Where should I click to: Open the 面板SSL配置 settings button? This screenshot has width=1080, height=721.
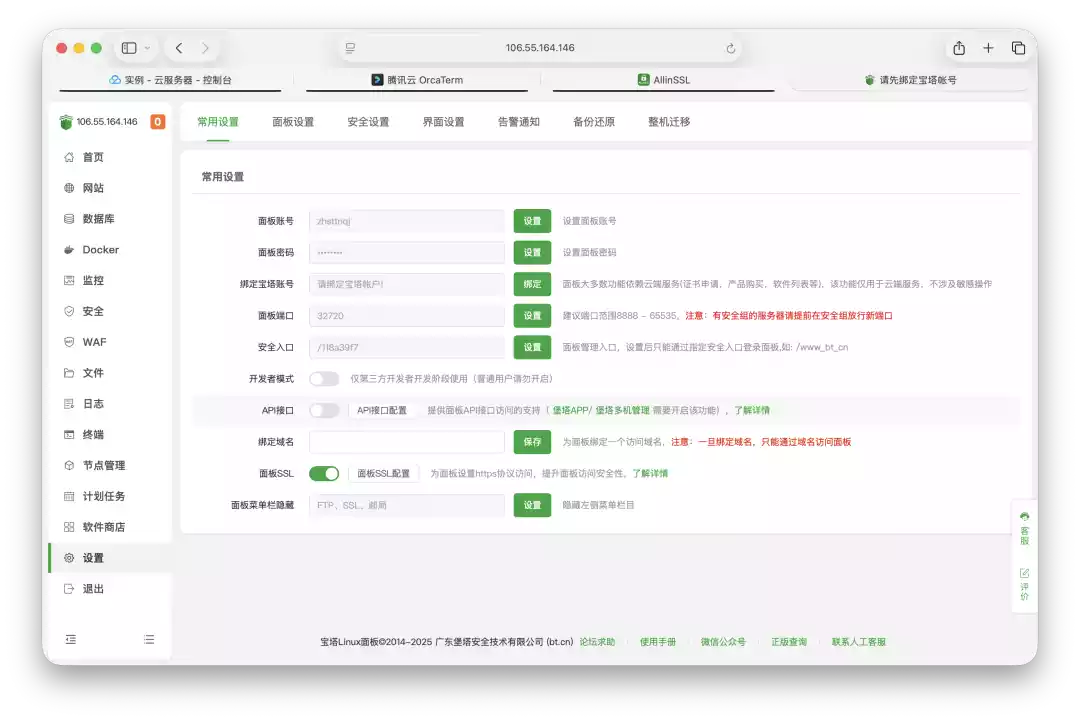(x=383, y=473)
